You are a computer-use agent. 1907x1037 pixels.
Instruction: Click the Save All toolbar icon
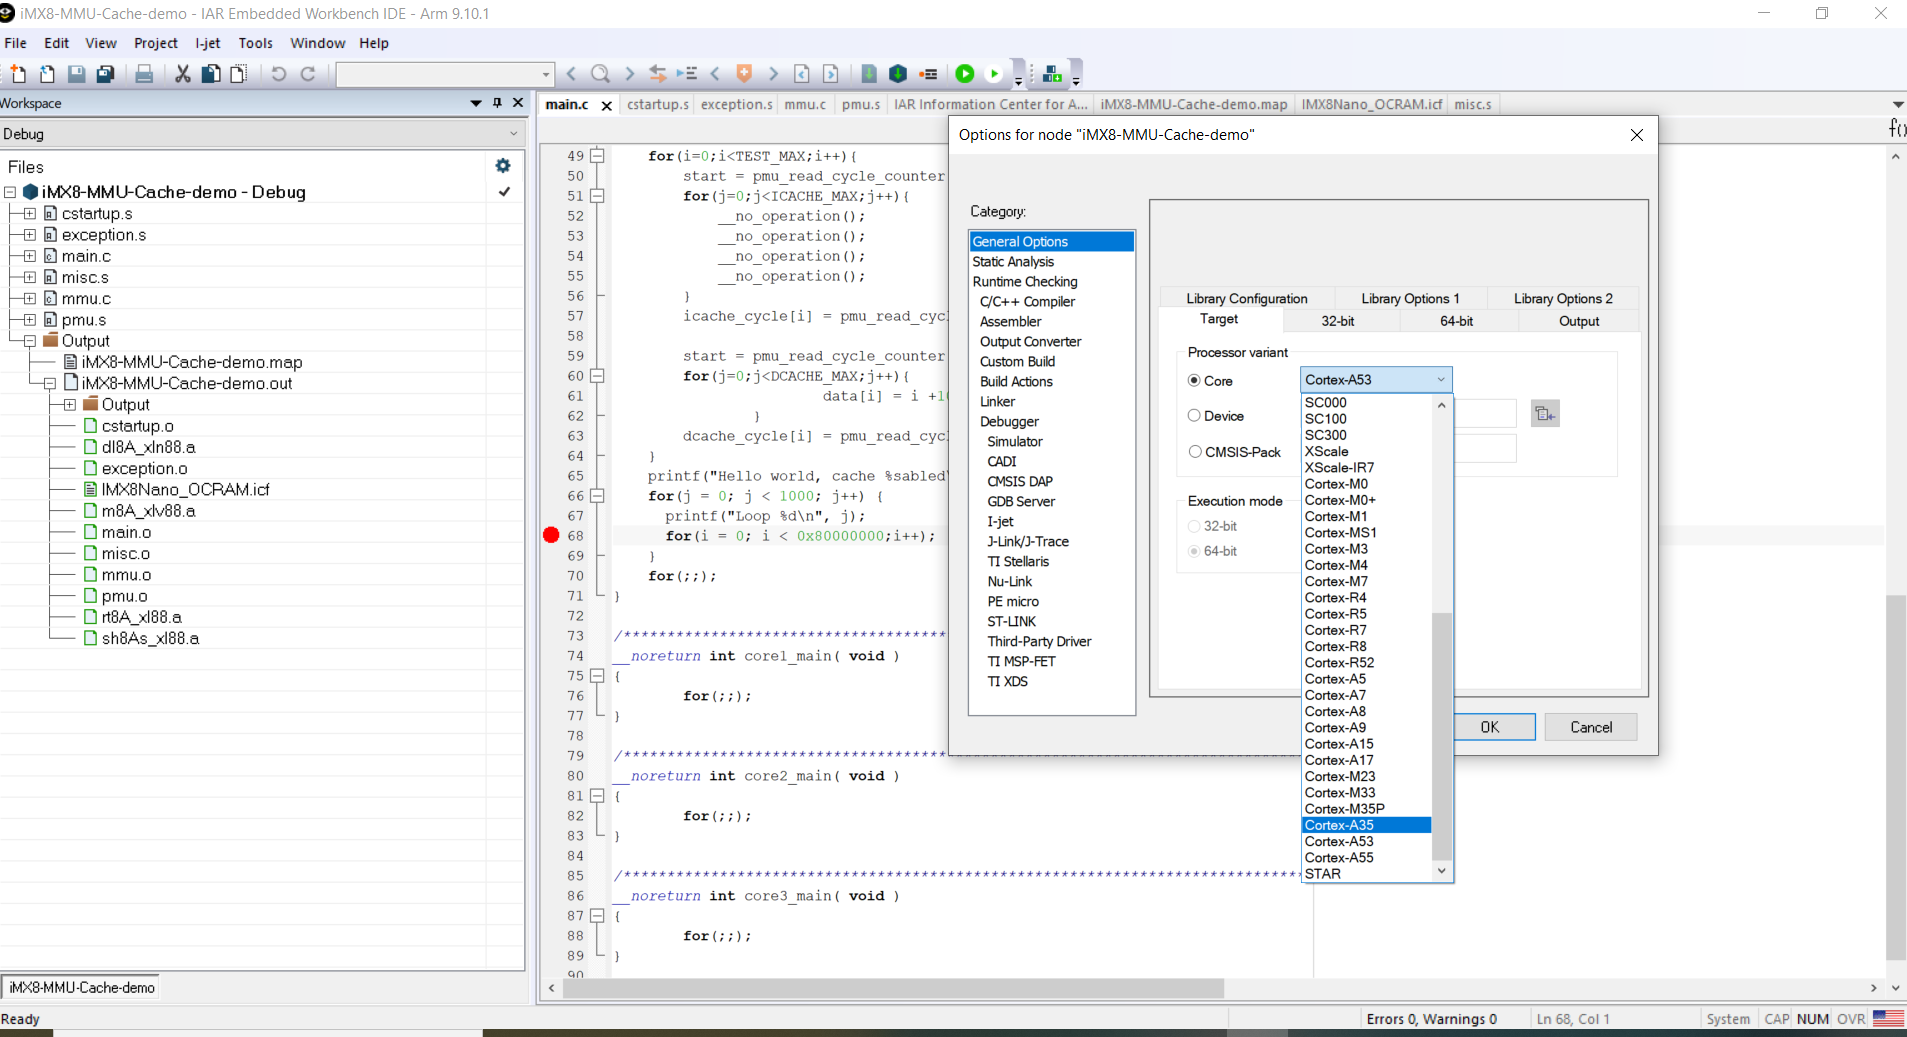click(105, 74)
